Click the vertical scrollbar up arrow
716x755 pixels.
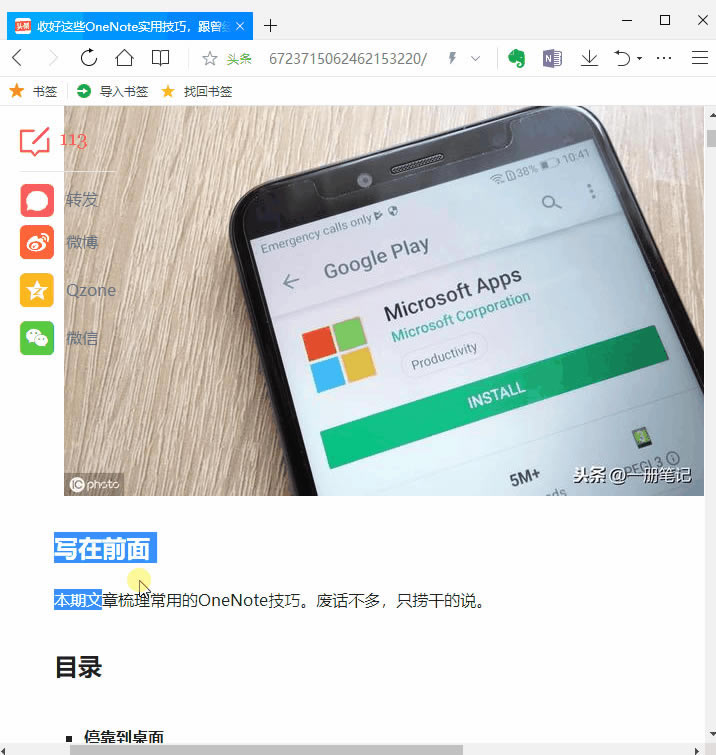point(711,115)
